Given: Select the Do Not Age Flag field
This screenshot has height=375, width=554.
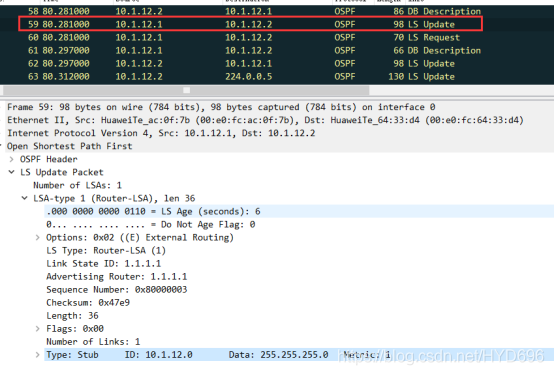Looking at the screenshot, I should tap(151, 224).
